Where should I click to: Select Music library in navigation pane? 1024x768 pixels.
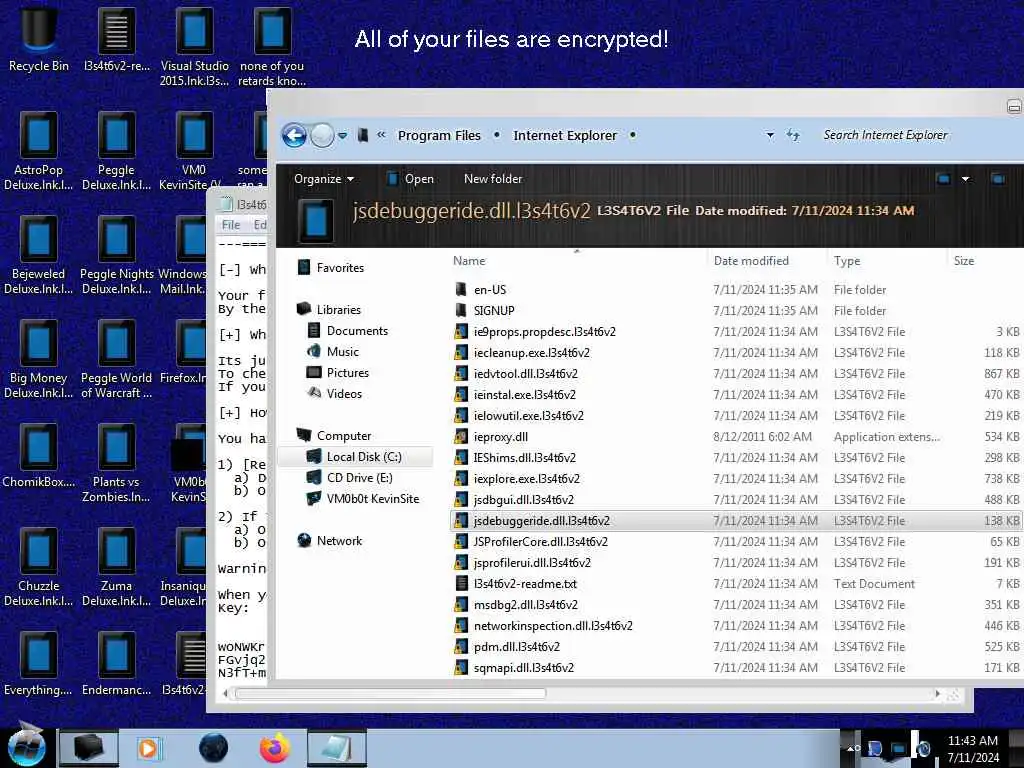(x=333, y=352)
